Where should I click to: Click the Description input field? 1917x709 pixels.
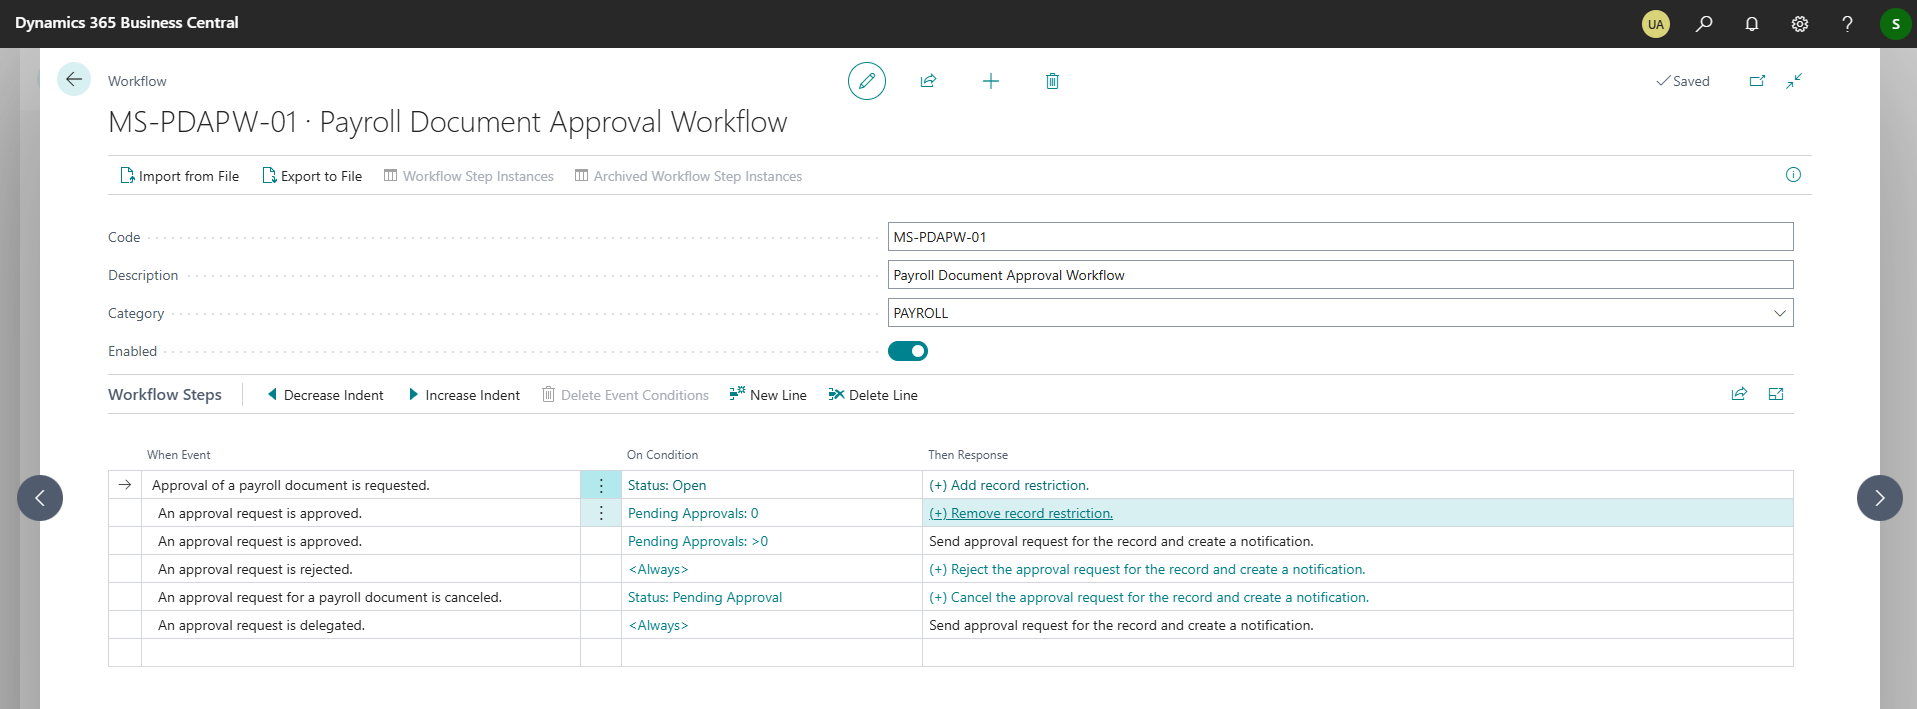point(1339,275)
